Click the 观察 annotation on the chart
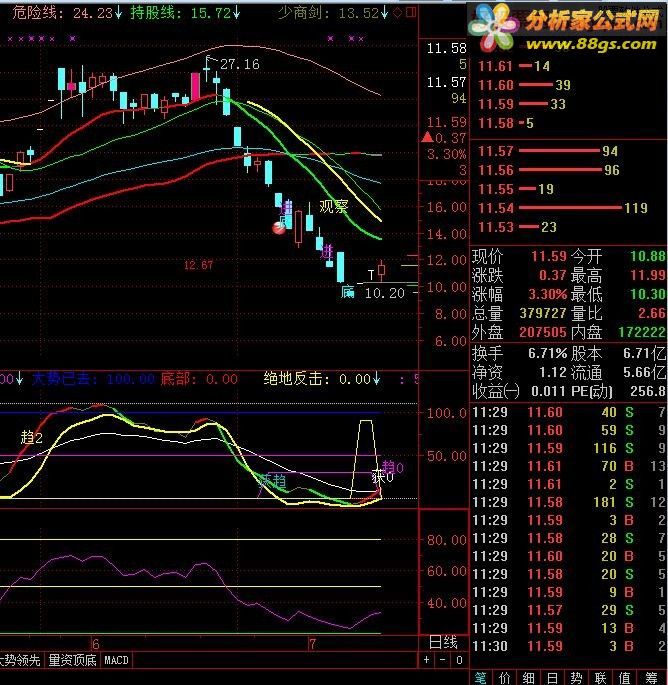 click(x=333, y=206)
